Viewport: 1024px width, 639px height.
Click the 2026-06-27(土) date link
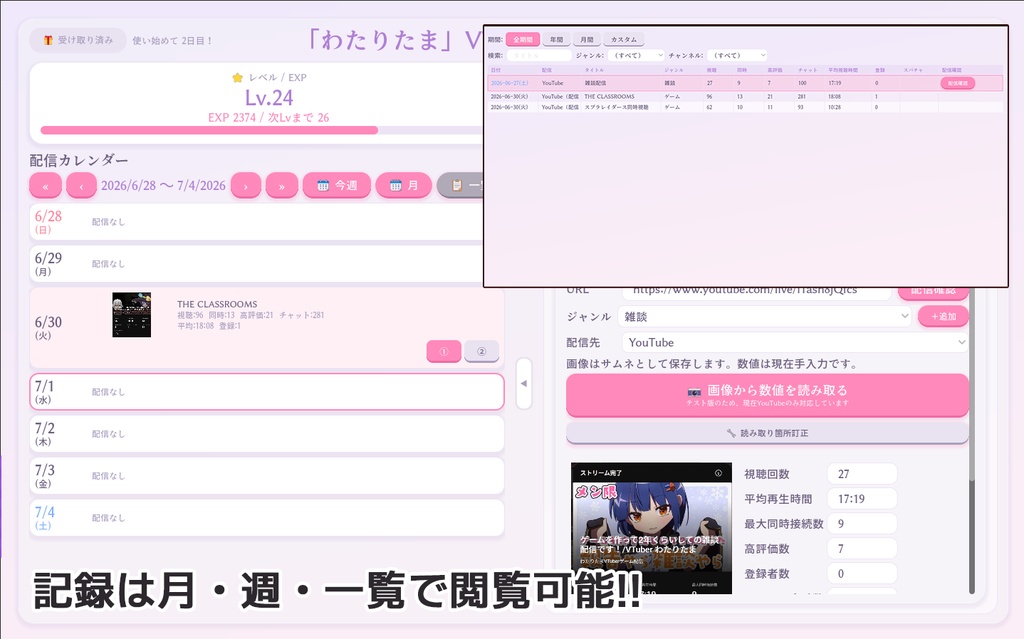coord(509,84)
